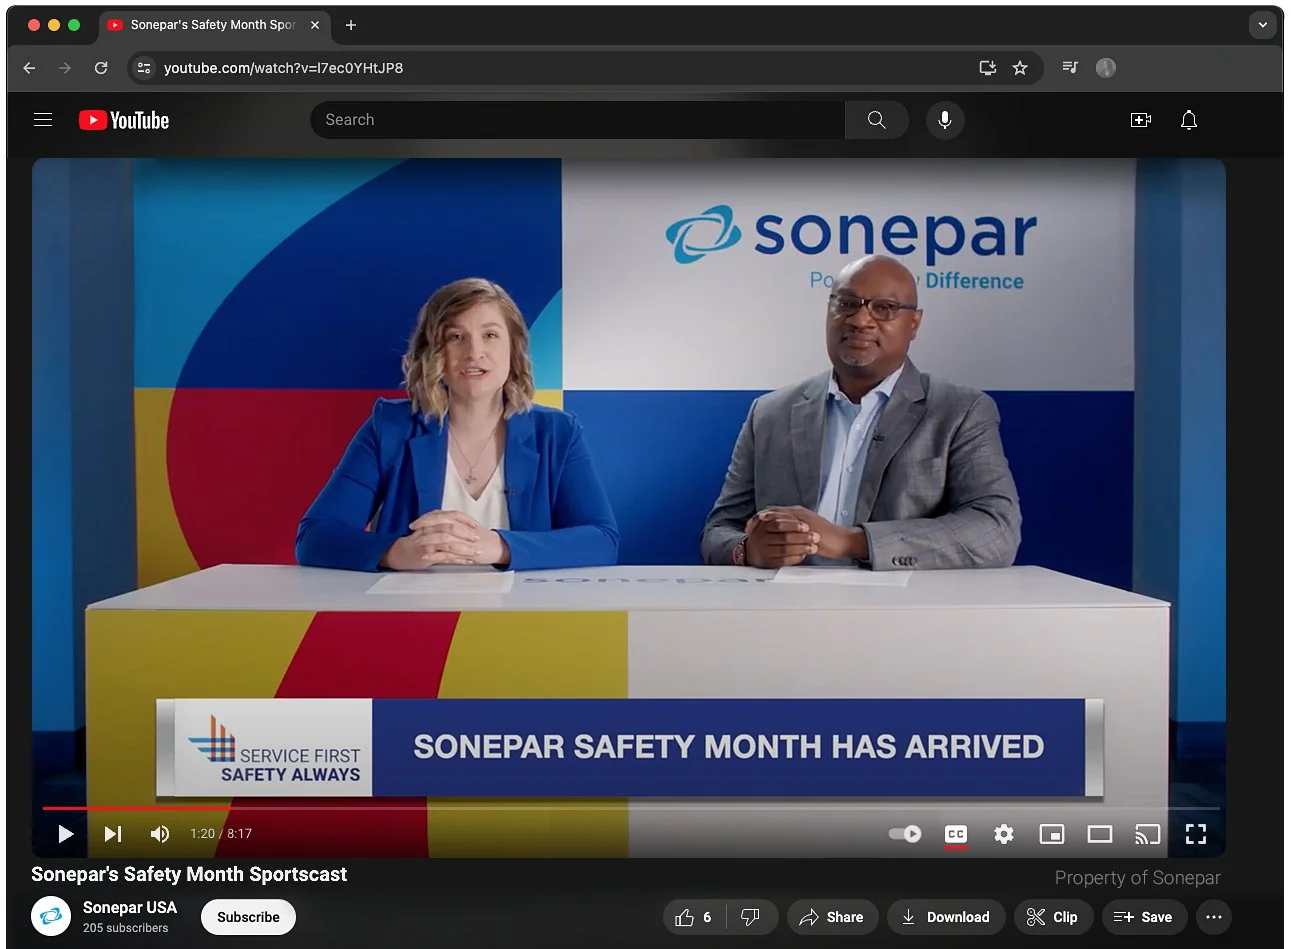This screenshot has height=949, width=1291.
Task: Open the notifications bell
Action: (1189, 120)
